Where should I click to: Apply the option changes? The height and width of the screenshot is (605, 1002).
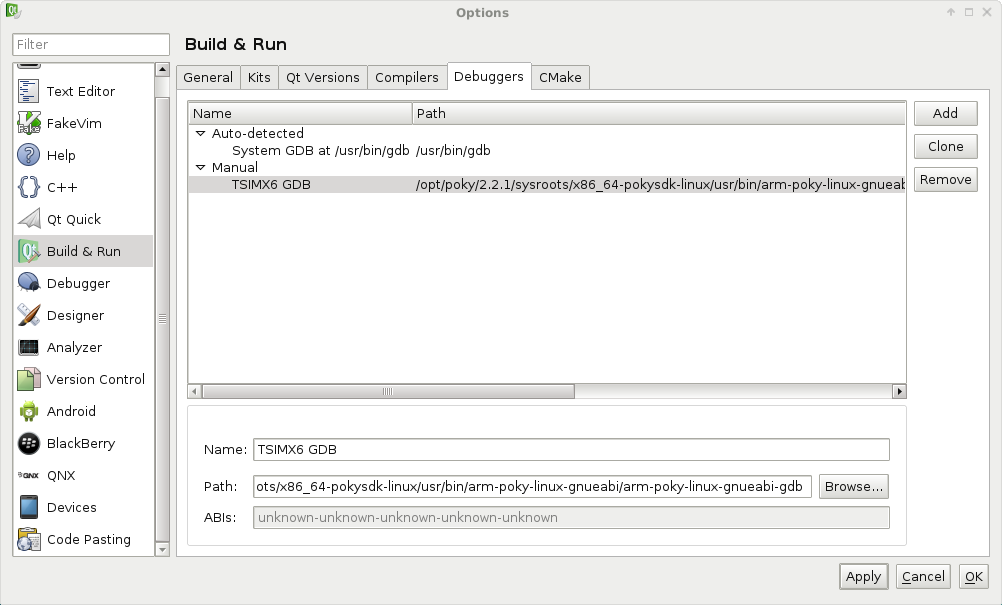863,576
